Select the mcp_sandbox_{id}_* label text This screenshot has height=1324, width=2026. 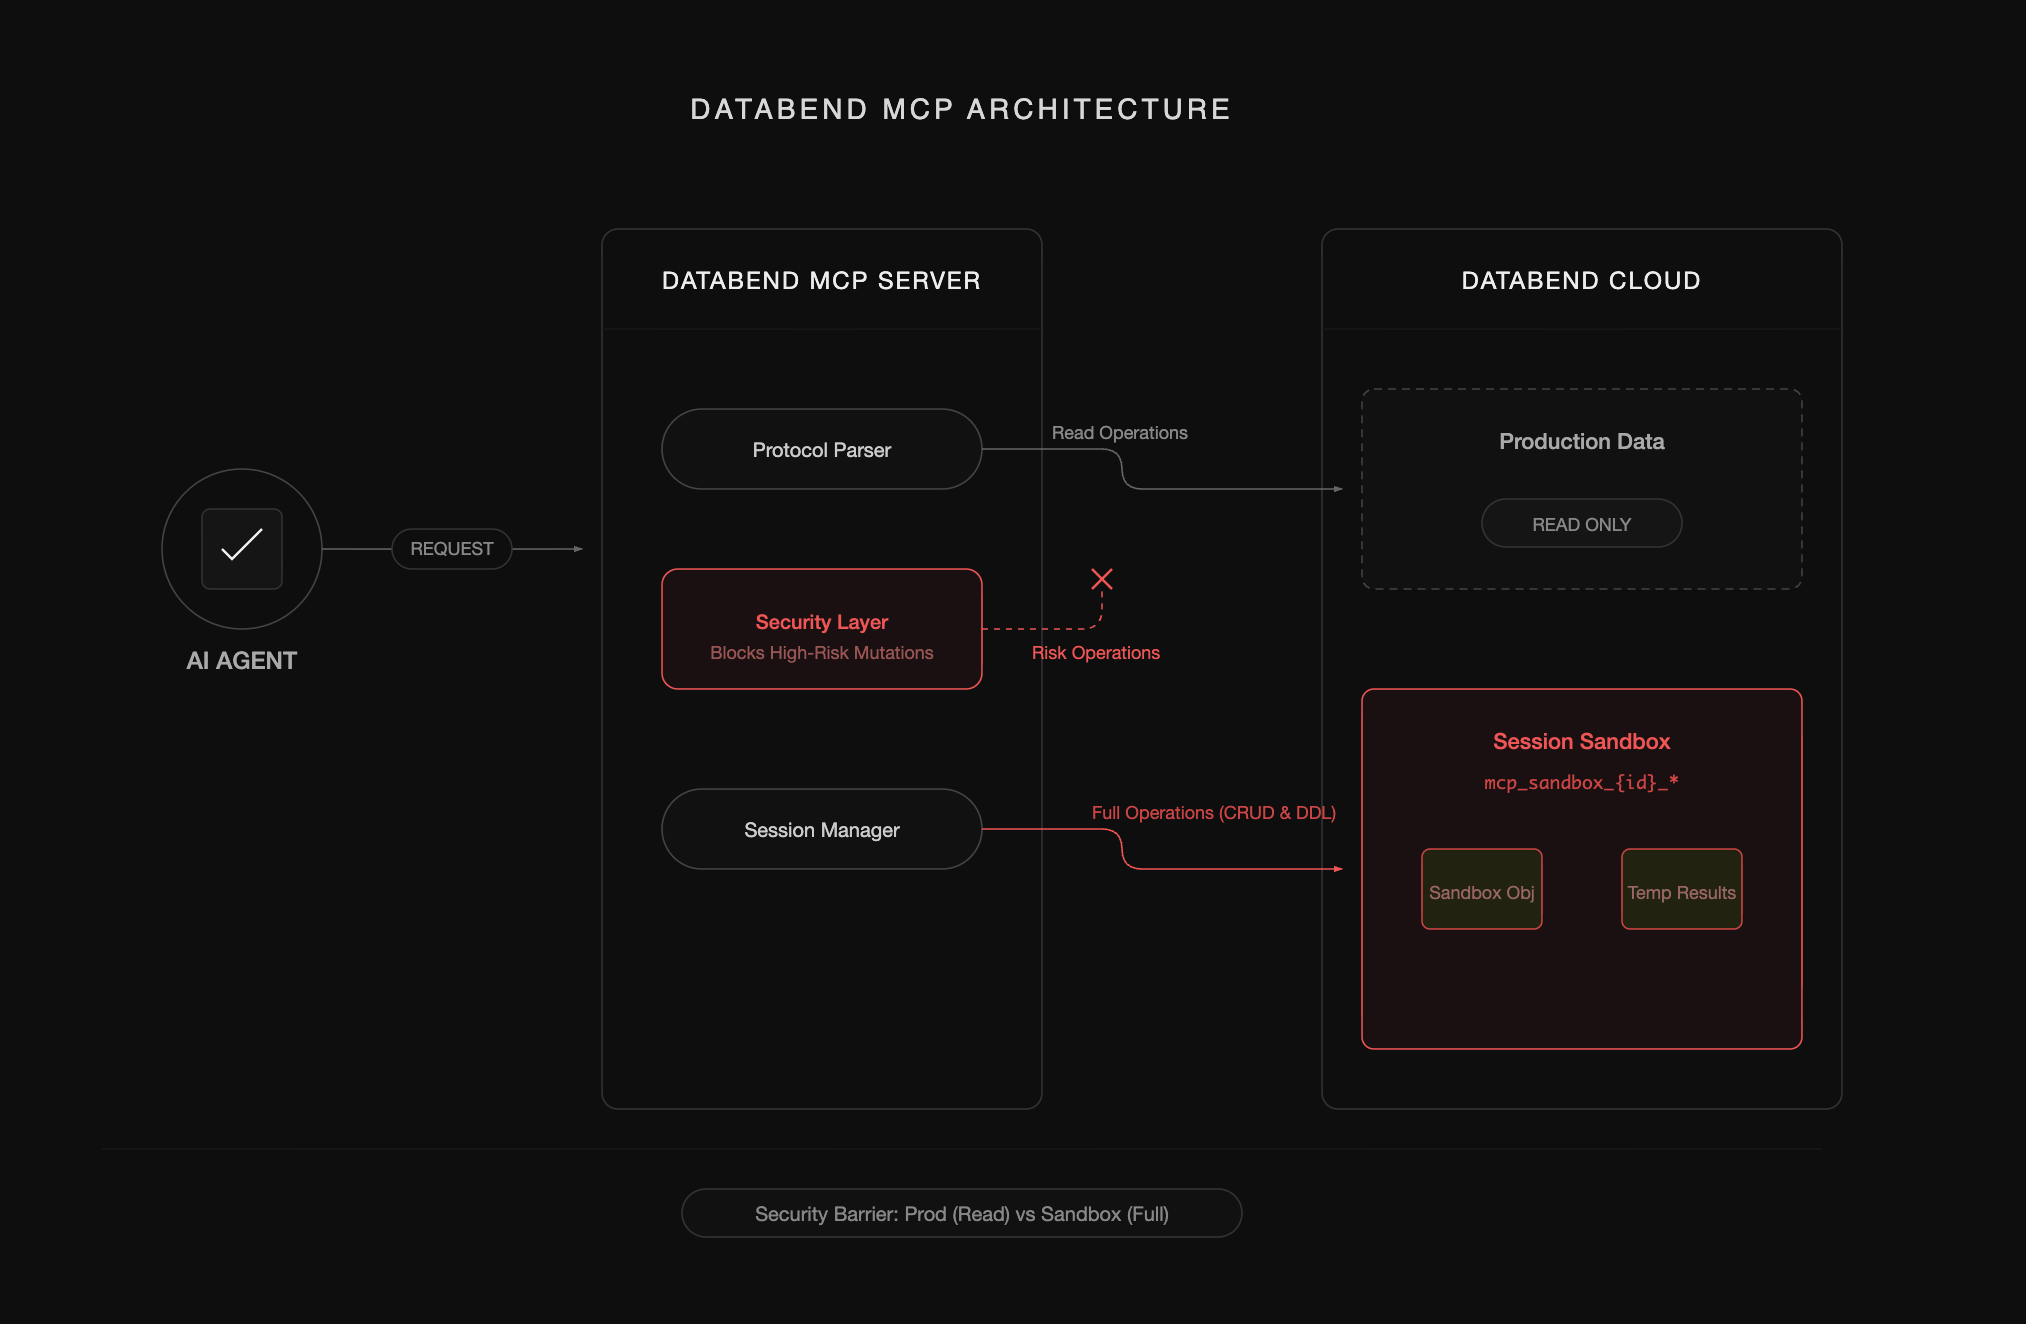[1580, 782]
